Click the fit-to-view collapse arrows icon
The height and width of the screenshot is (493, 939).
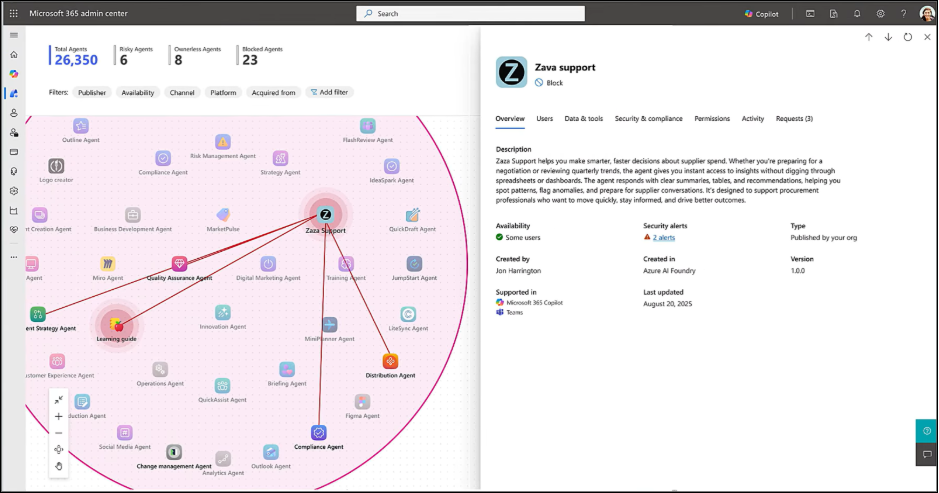[x=59, y=399]
